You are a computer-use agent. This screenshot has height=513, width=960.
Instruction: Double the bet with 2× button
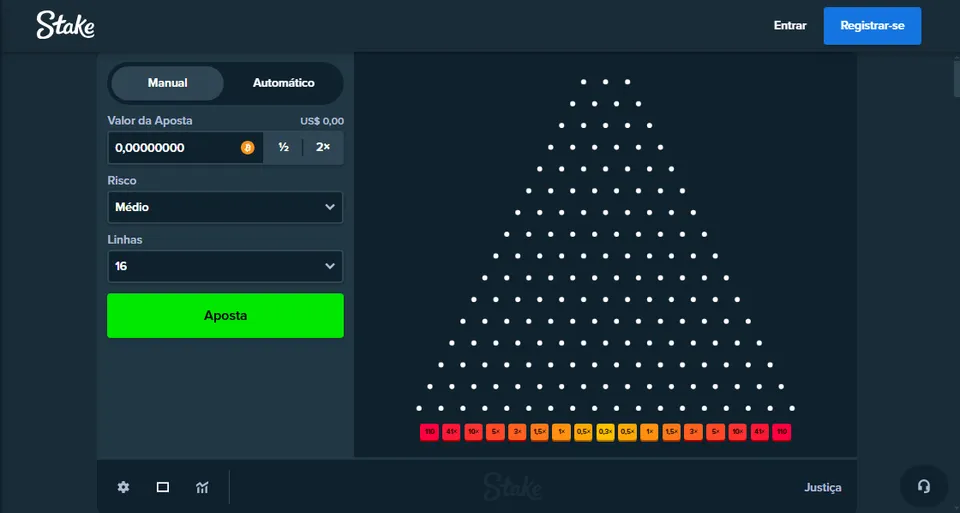[x=323, y=148]
